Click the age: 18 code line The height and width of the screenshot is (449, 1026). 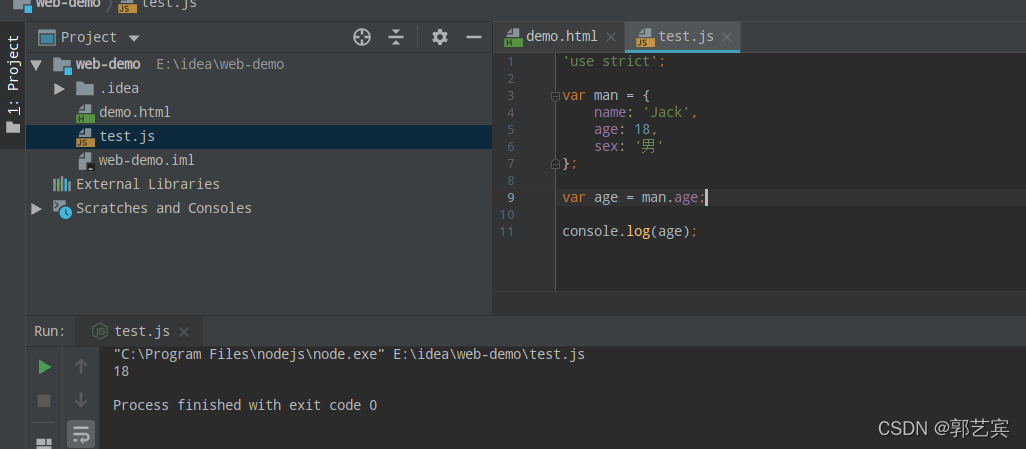(x=626, y=130)
